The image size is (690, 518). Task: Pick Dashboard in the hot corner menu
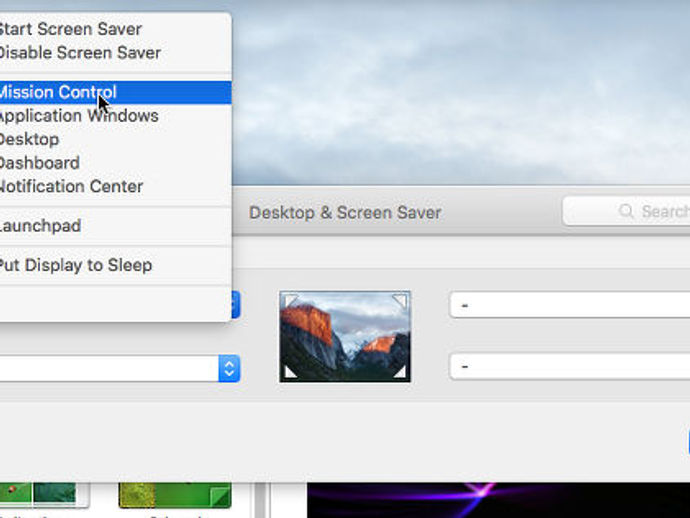point(114,163)
